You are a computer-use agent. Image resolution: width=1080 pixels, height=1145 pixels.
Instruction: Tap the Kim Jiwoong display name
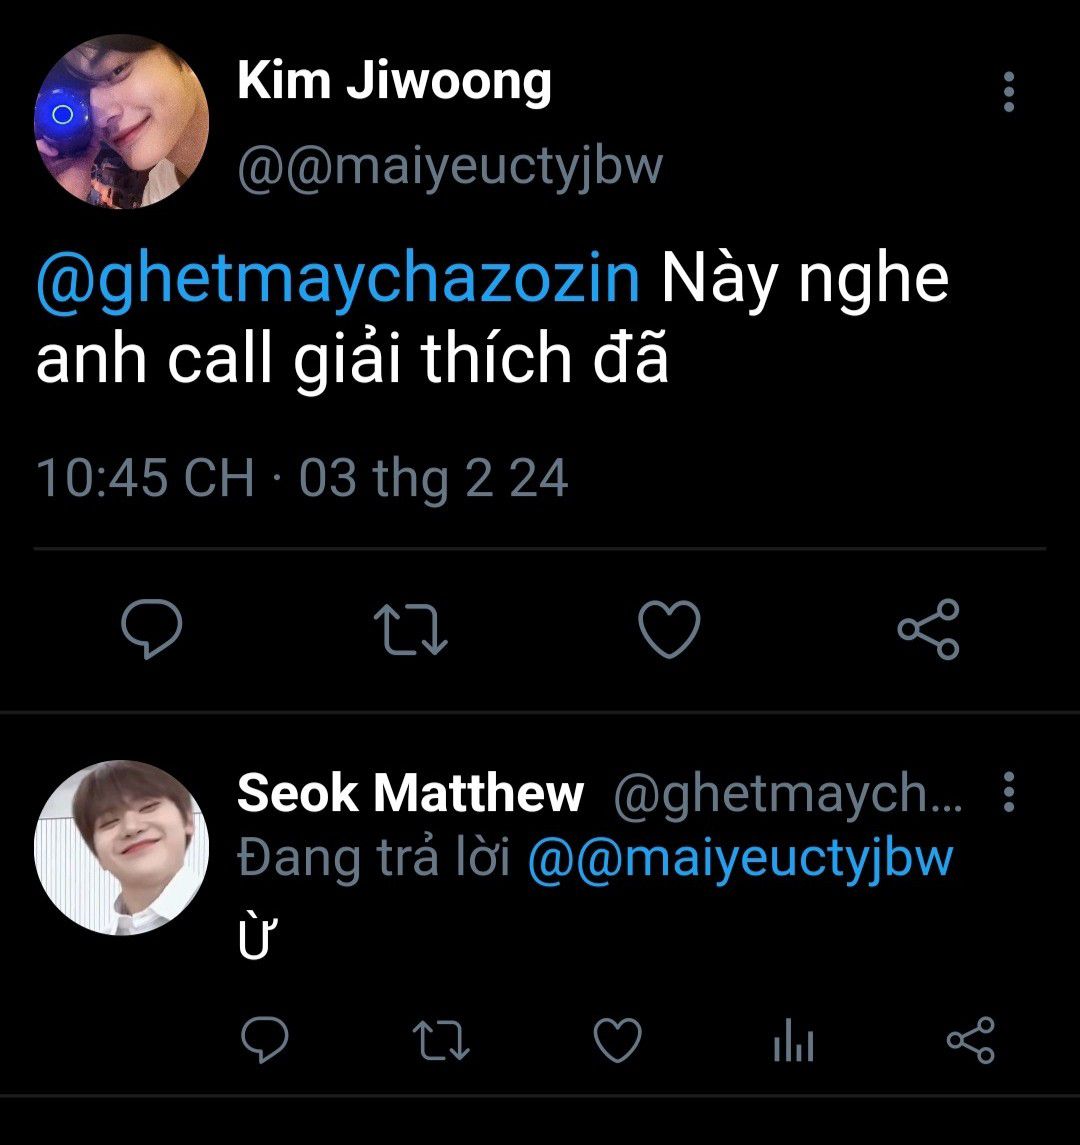[x=394, y=82]
